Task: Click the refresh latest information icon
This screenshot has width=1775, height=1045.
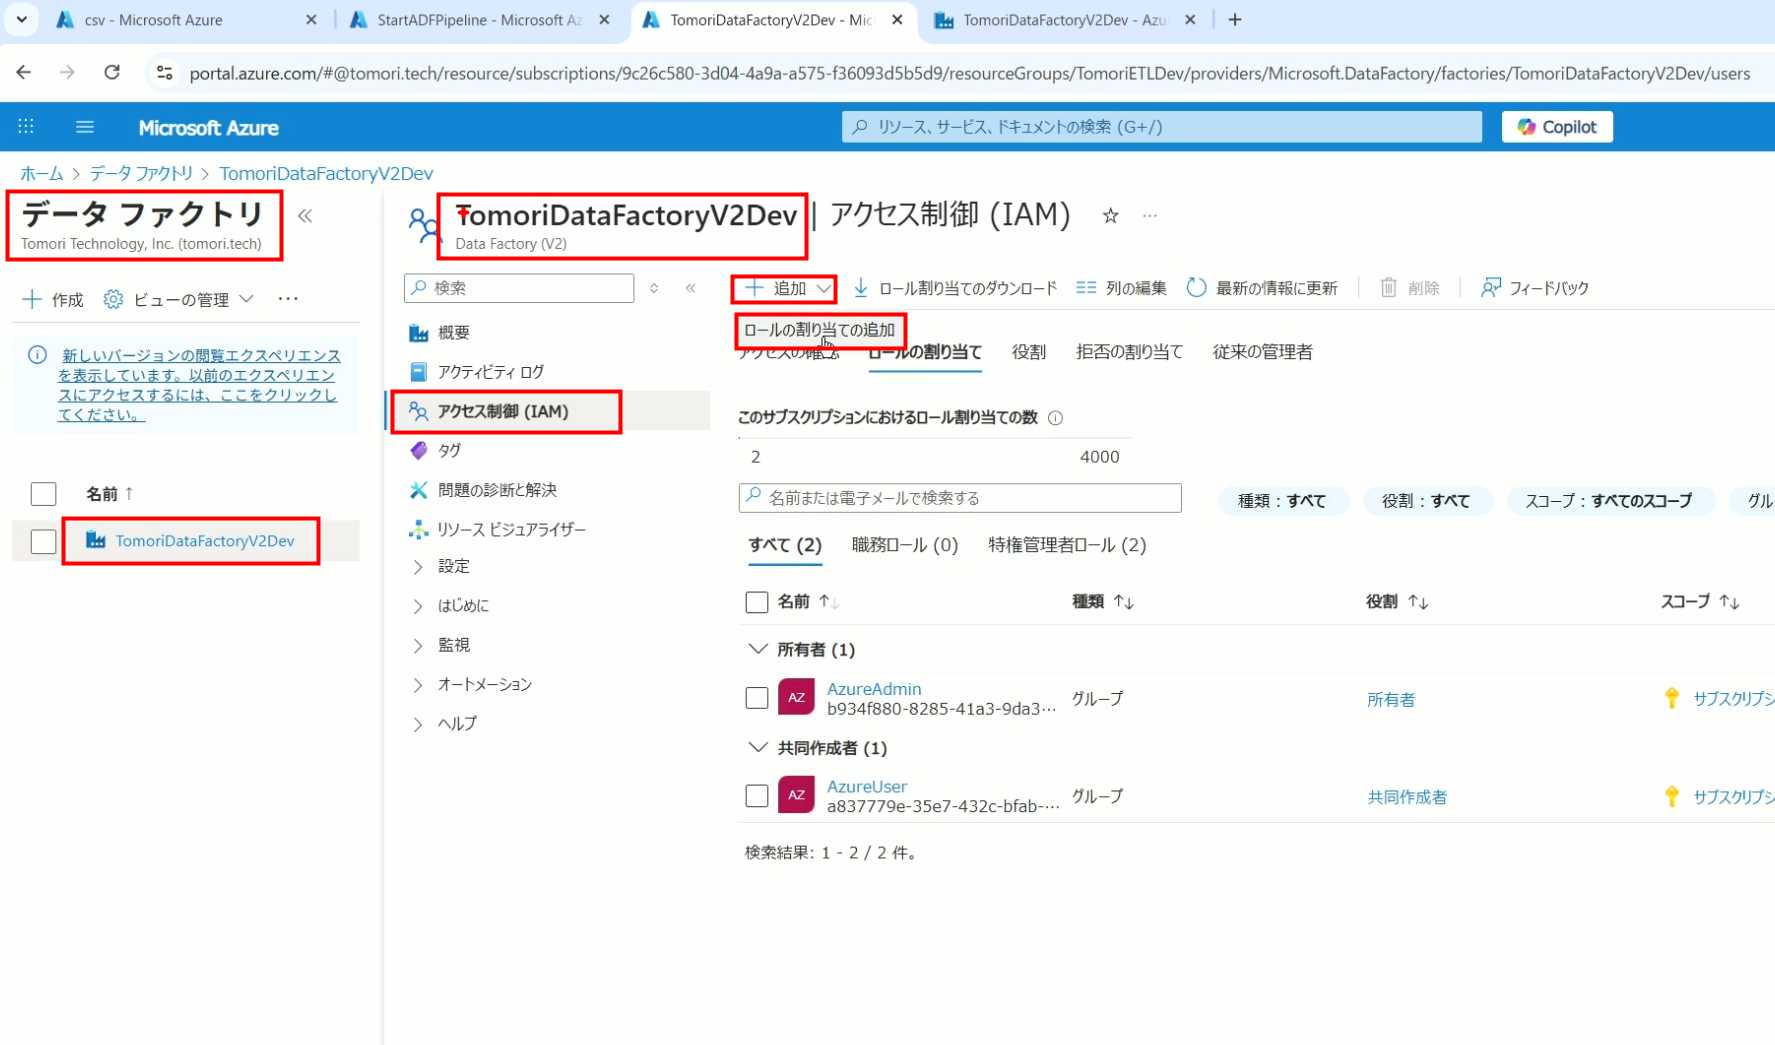Action: point(1196,288)
